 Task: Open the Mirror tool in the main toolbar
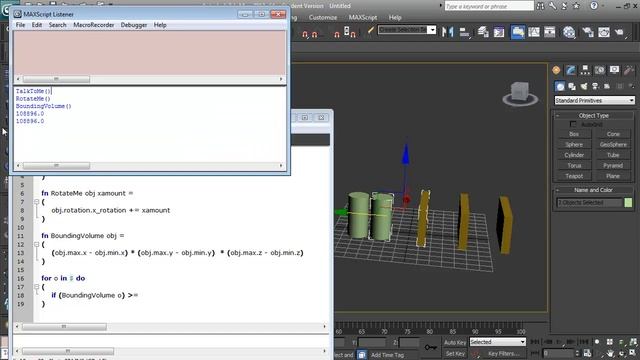pyautogui.click(x=447, y=32)
